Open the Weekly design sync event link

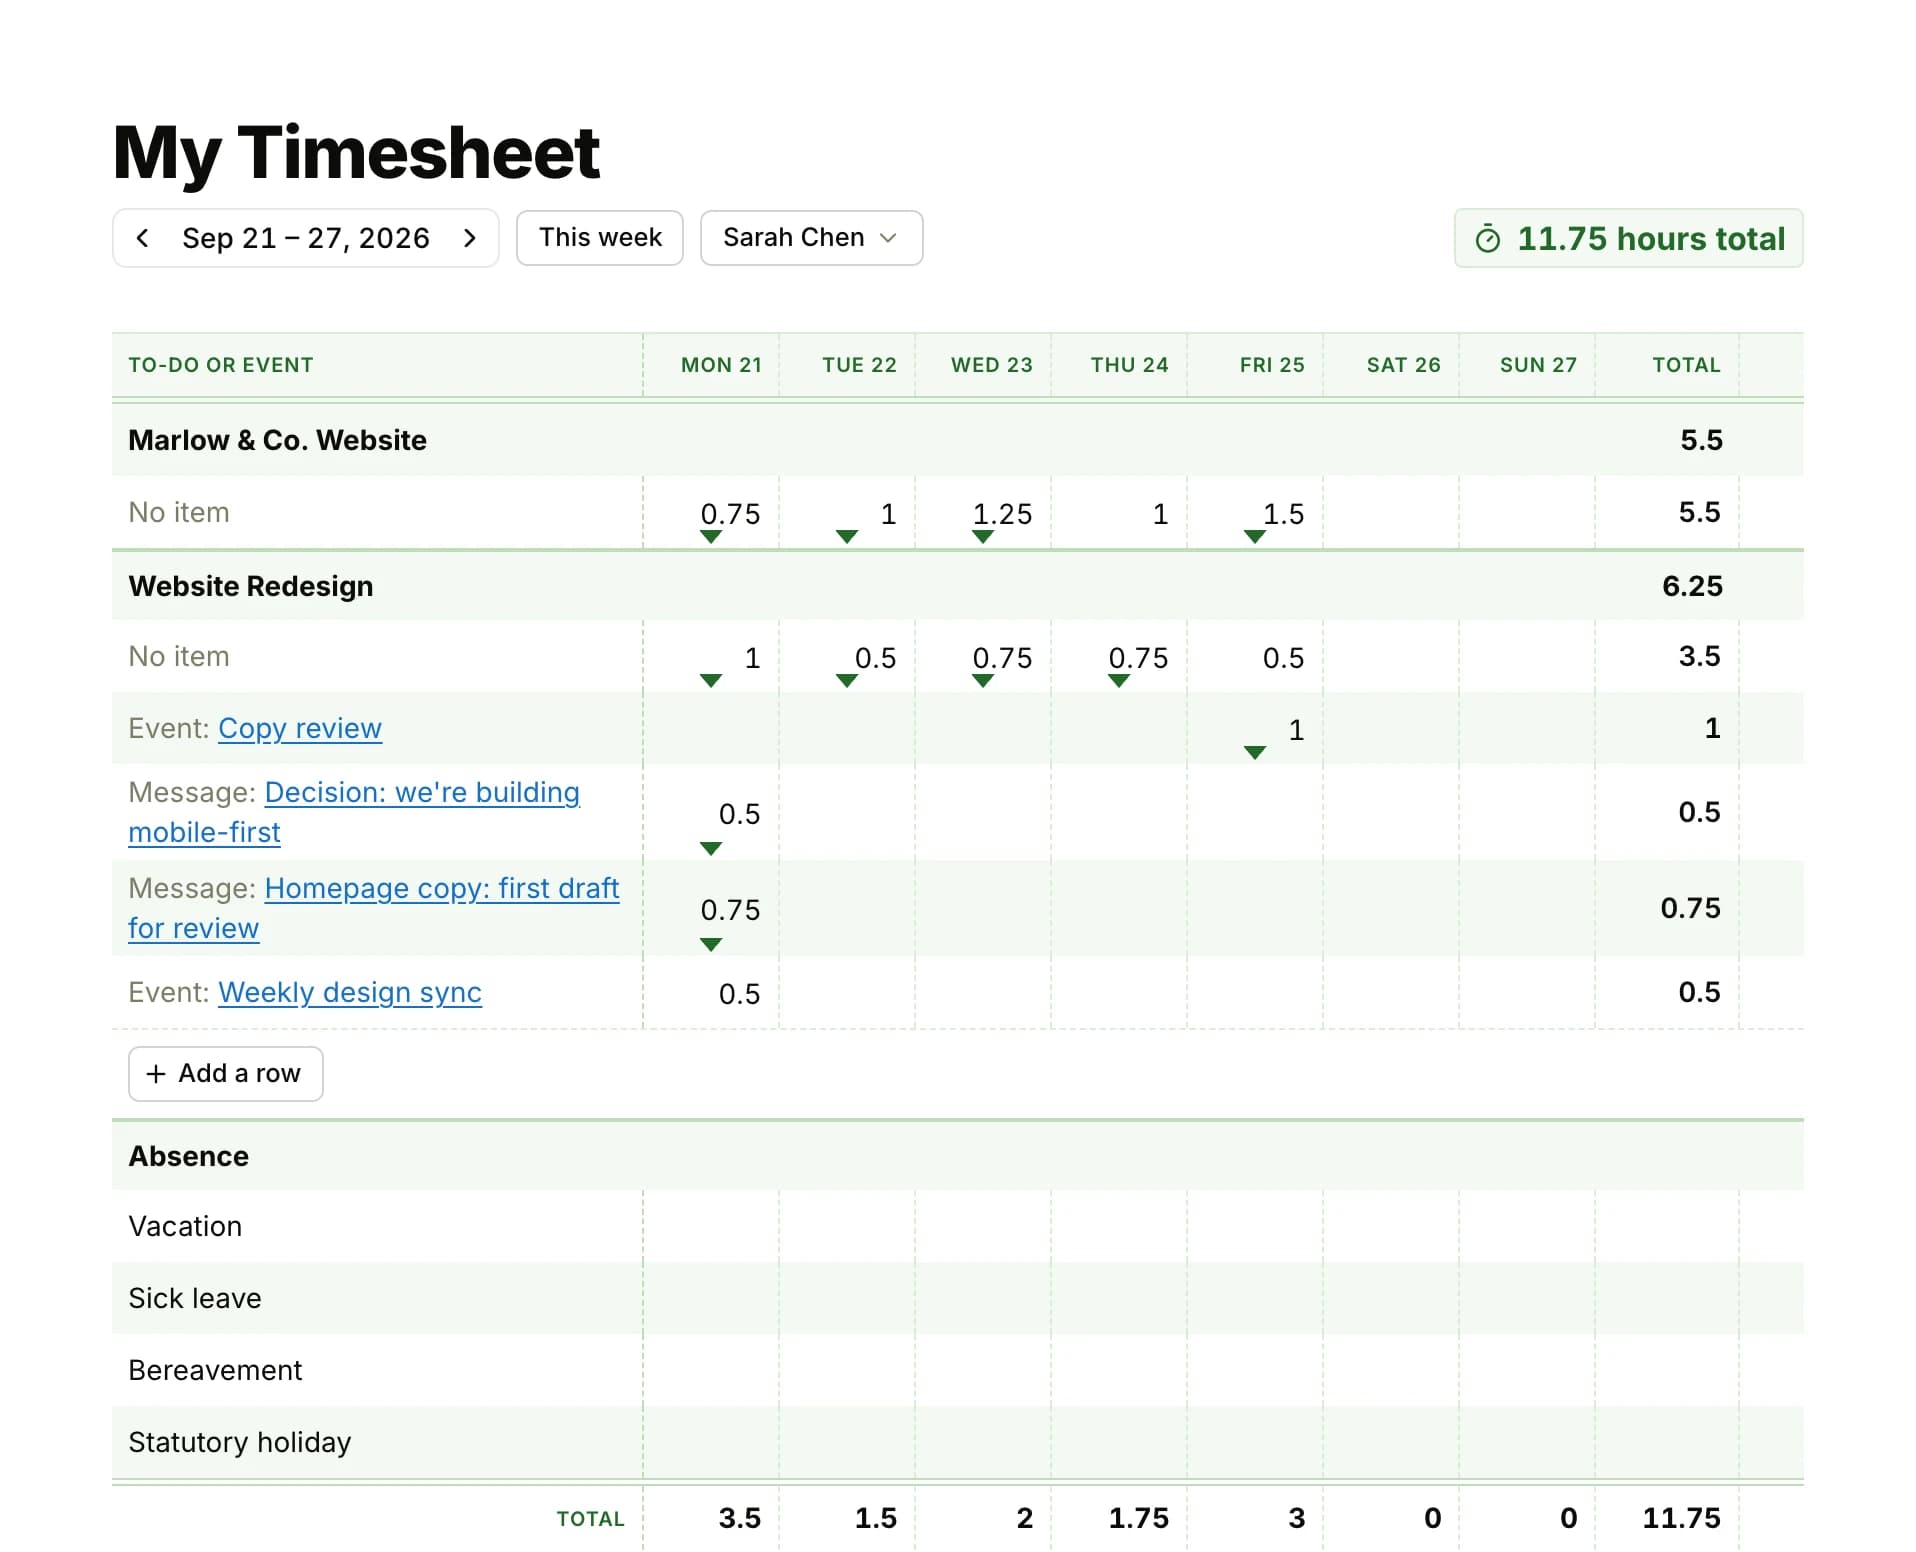[350, 992]
